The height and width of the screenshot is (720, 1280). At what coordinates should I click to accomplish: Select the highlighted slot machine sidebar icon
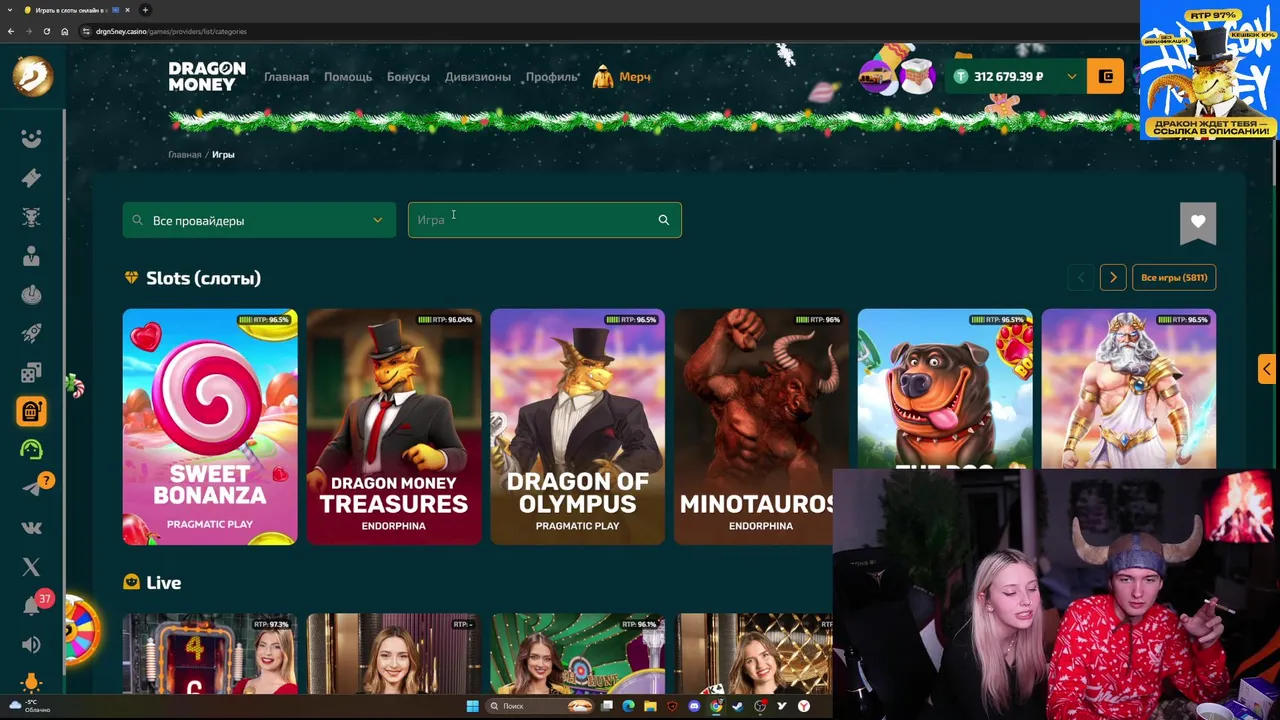31,411
